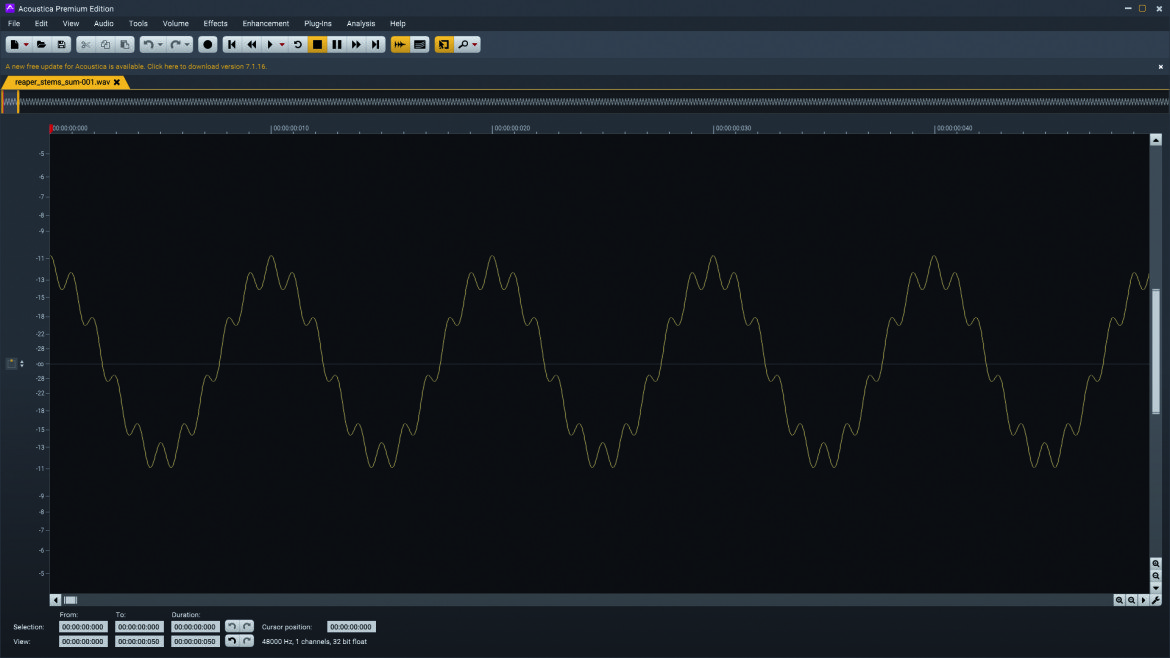Image resolution: width=1170 pixels, height=658 pixels.
Task: Close the reaper_stems_sum-001.wav tab
Action: (117, 82)
